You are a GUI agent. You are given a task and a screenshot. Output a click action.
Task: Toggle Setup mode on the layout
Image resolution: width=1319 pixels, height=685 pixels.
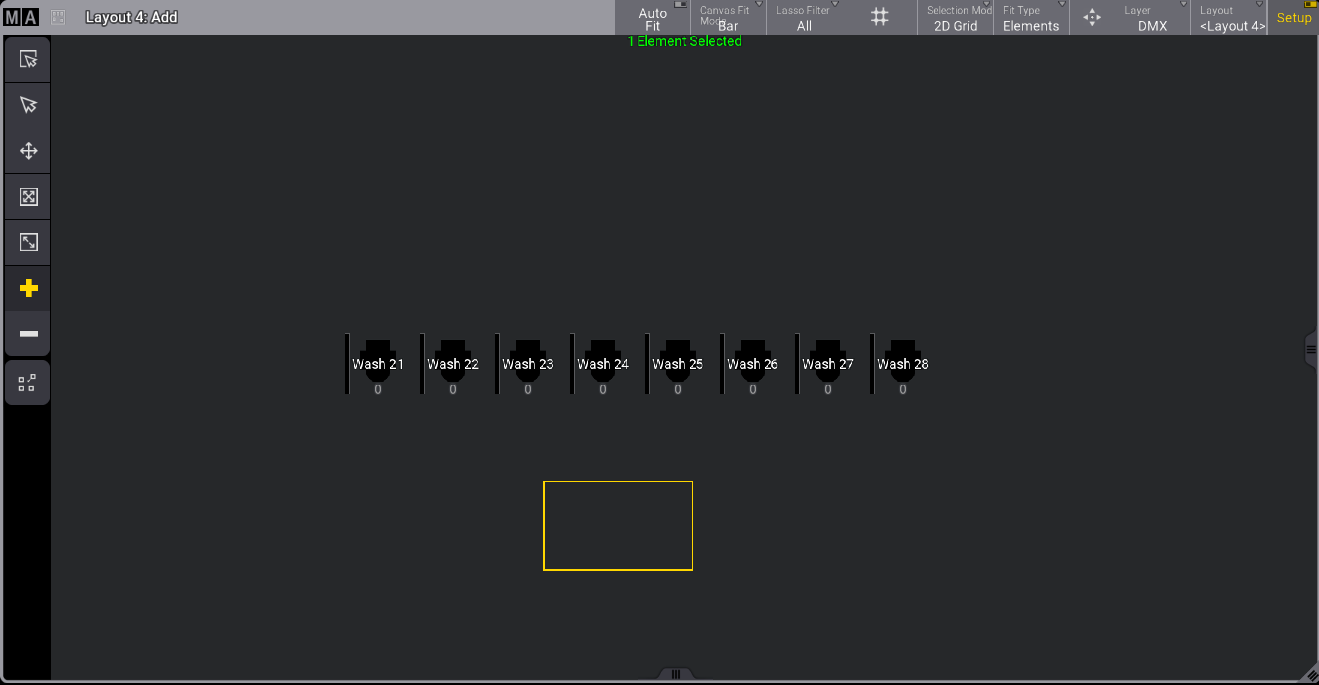[x=1293, y=18]
